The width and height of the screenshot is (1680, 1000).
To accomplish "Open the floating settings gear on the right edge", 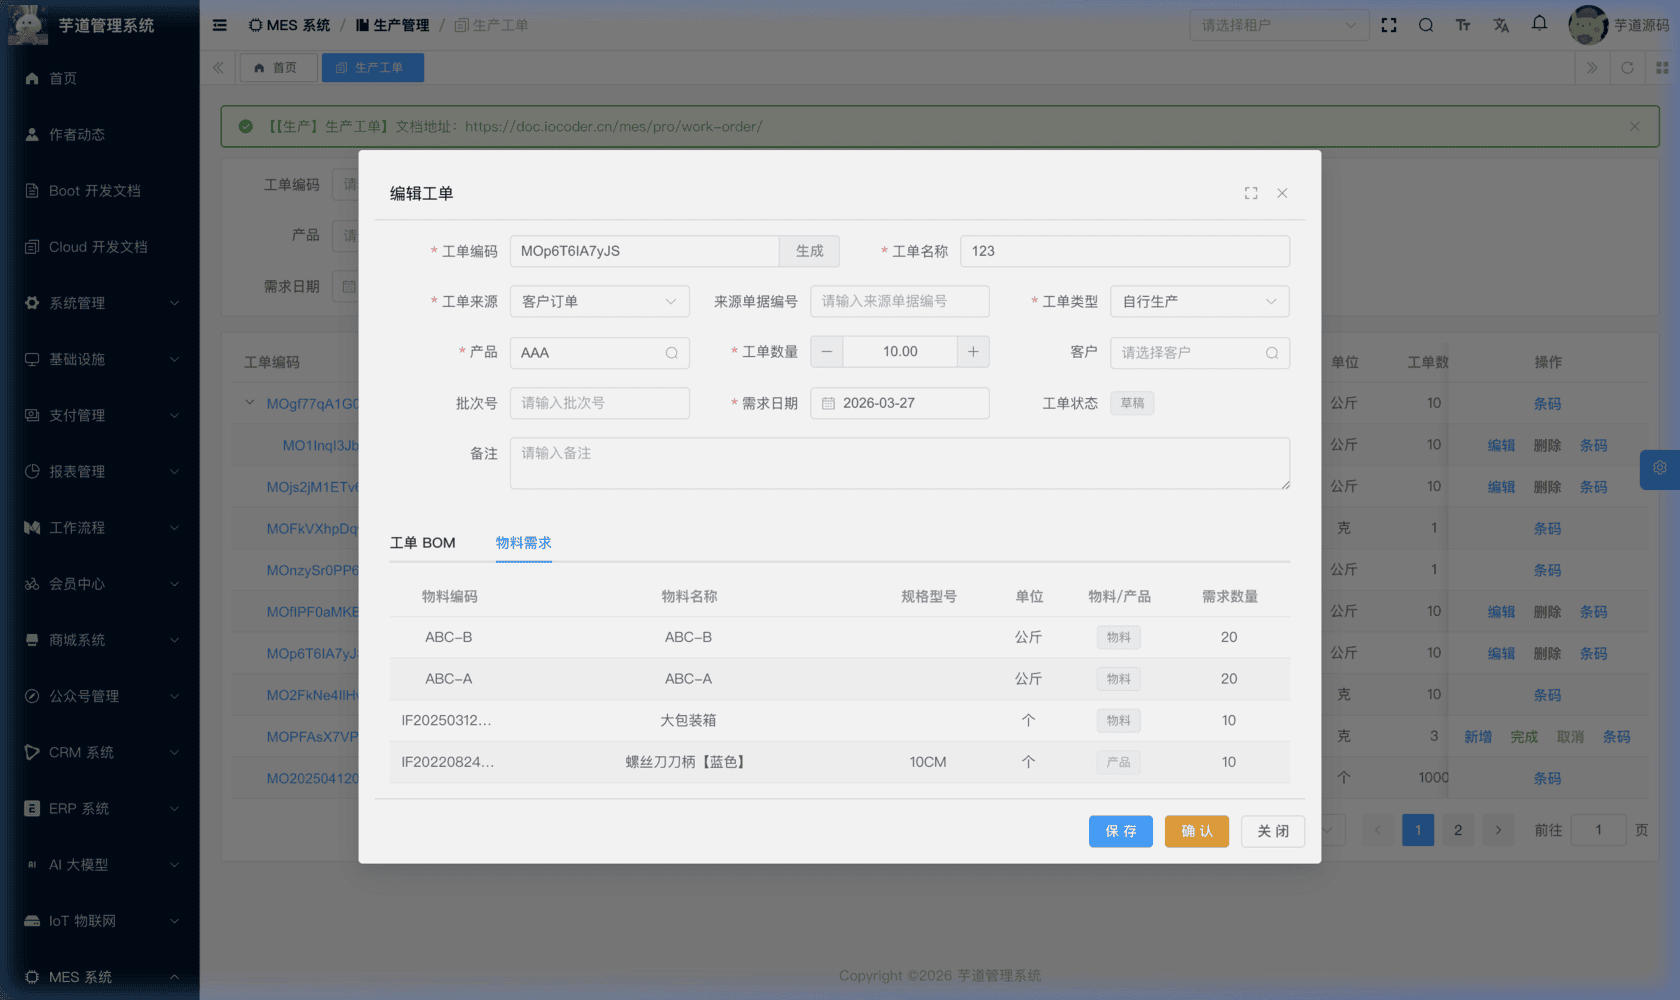I will [x=1659, y=468].
